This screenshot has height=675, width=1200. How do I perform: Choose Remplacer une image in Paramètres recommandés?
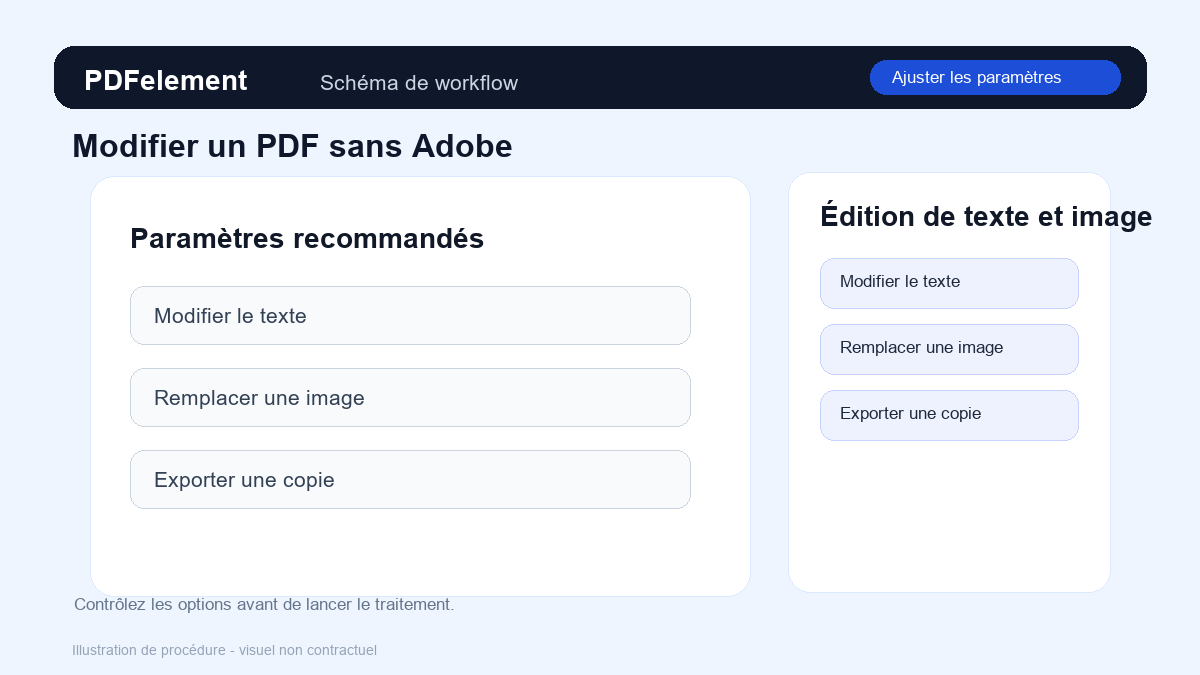(410, 398)
